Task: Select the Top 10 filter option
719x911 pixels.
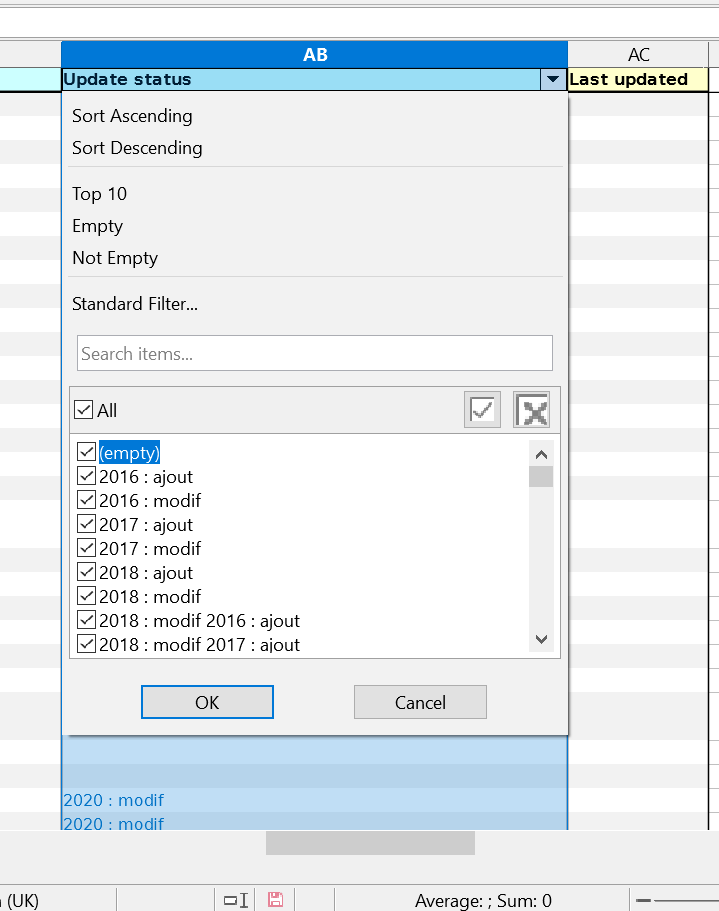Action: 99,193
